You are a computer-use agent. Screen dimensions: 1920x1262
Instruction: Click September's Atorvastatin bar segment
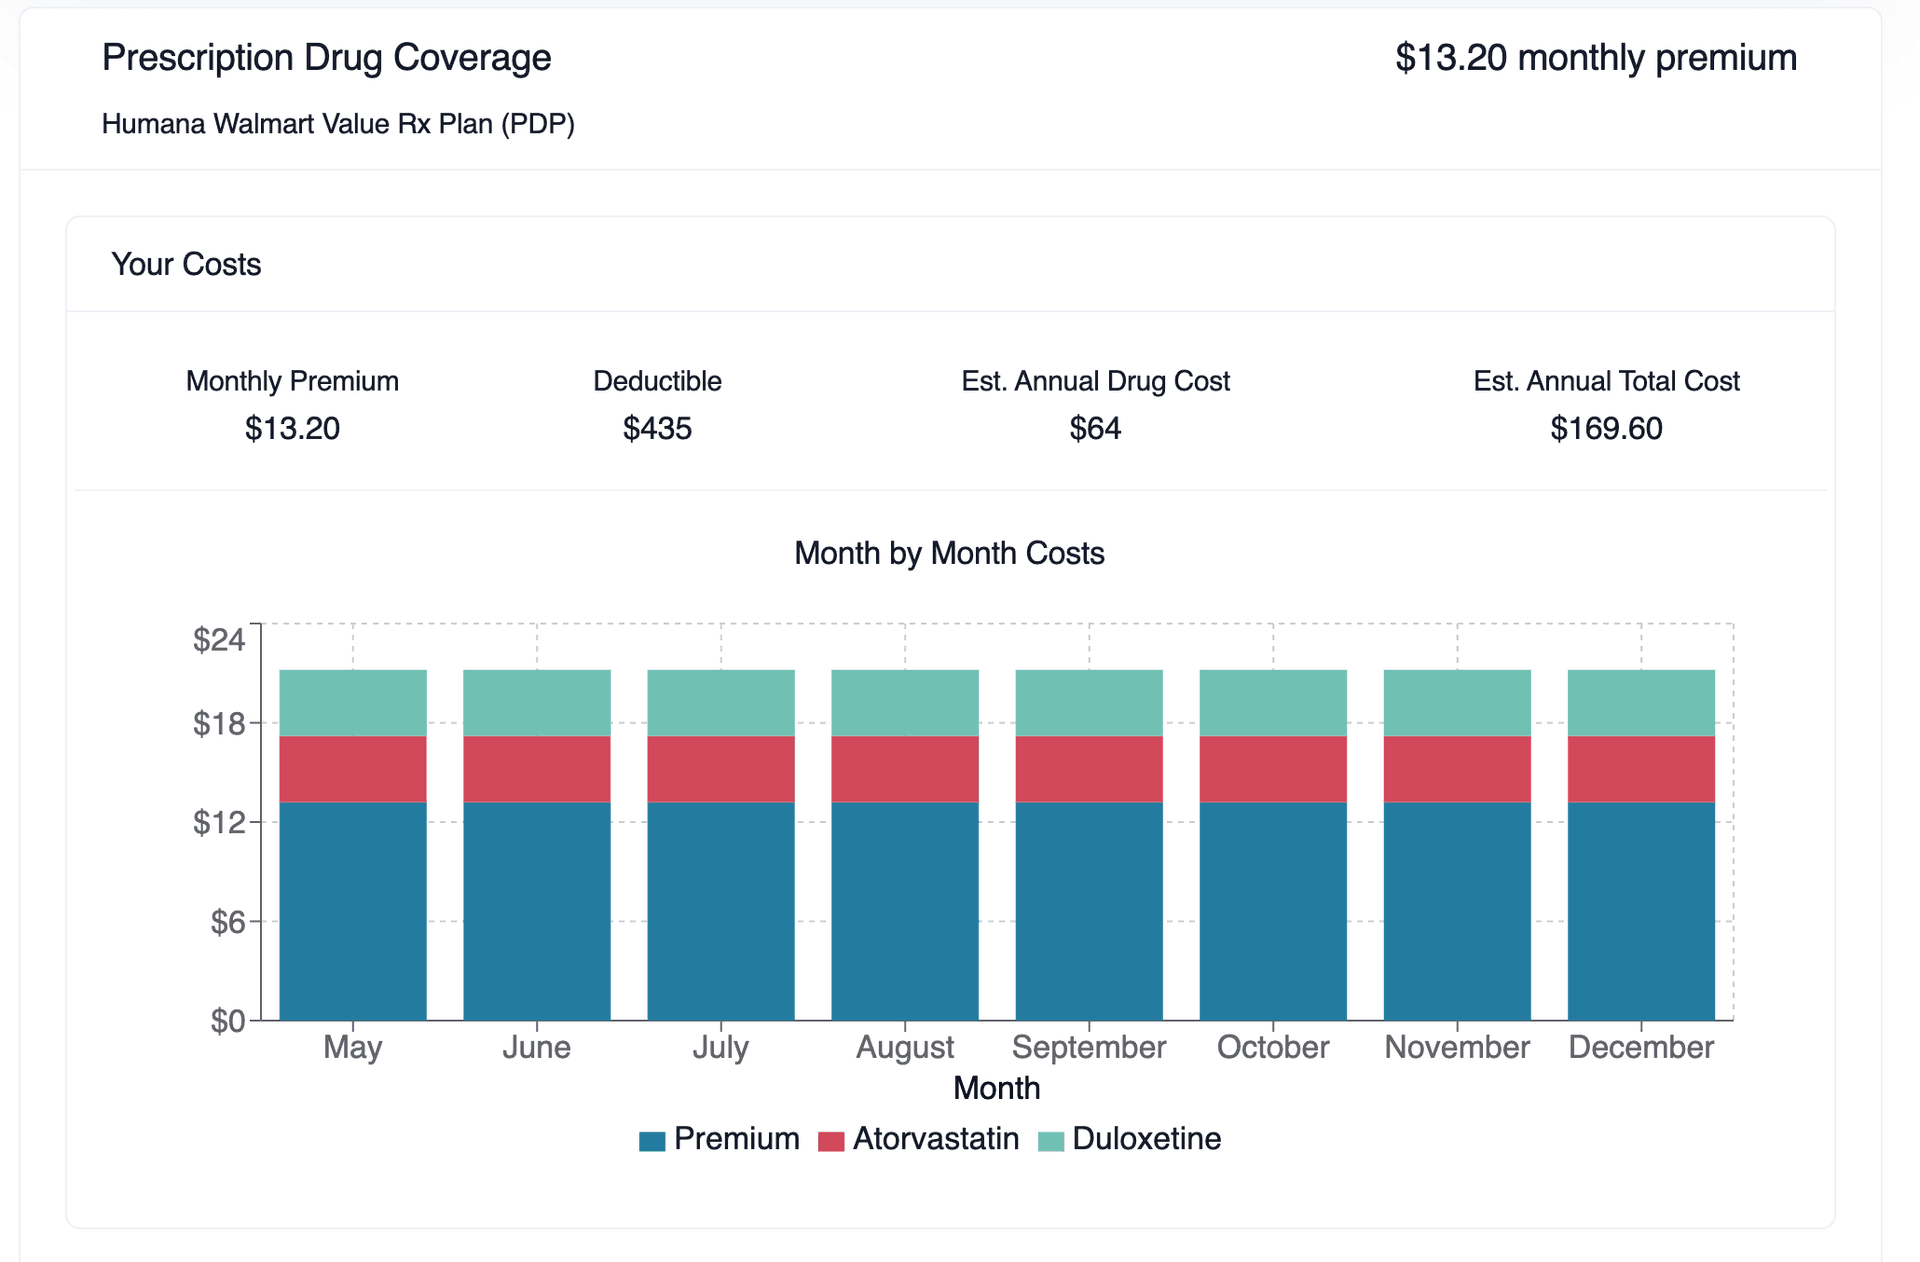point(1089,769)
